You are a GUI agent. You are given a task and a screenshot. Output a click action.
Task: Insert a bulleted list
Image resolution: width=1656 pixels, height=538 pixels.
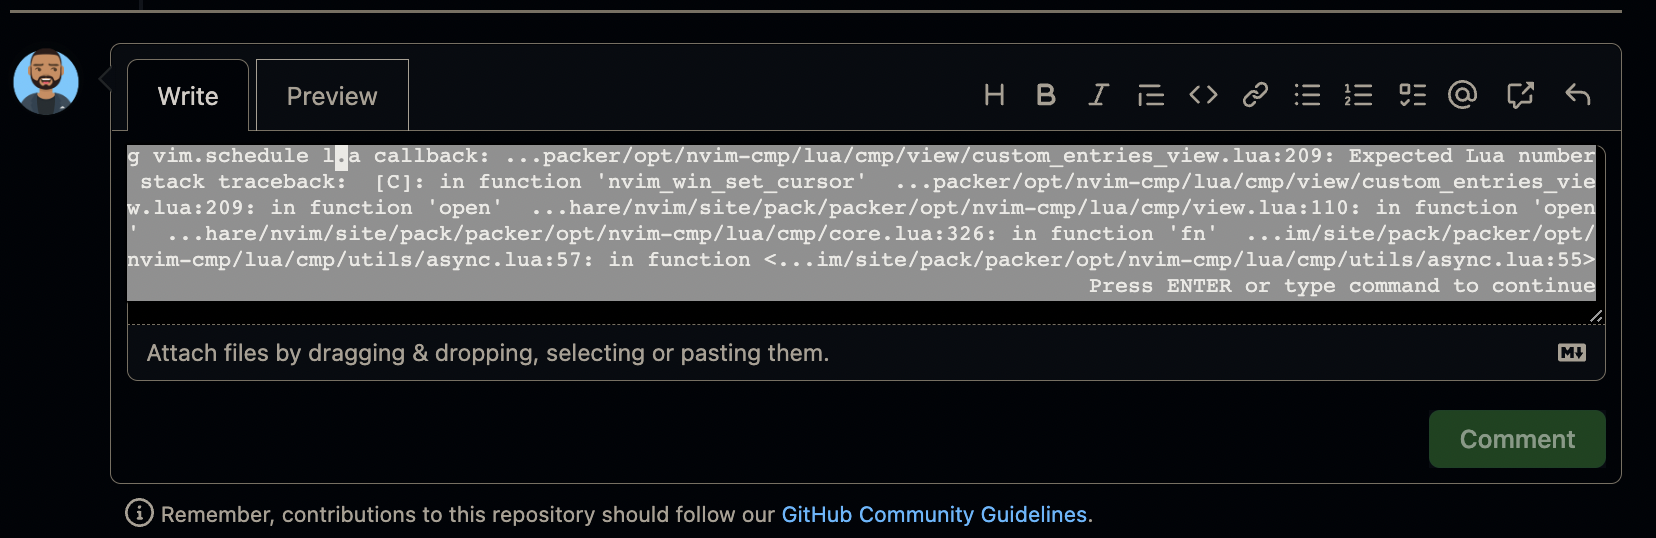pos(1307,95)
